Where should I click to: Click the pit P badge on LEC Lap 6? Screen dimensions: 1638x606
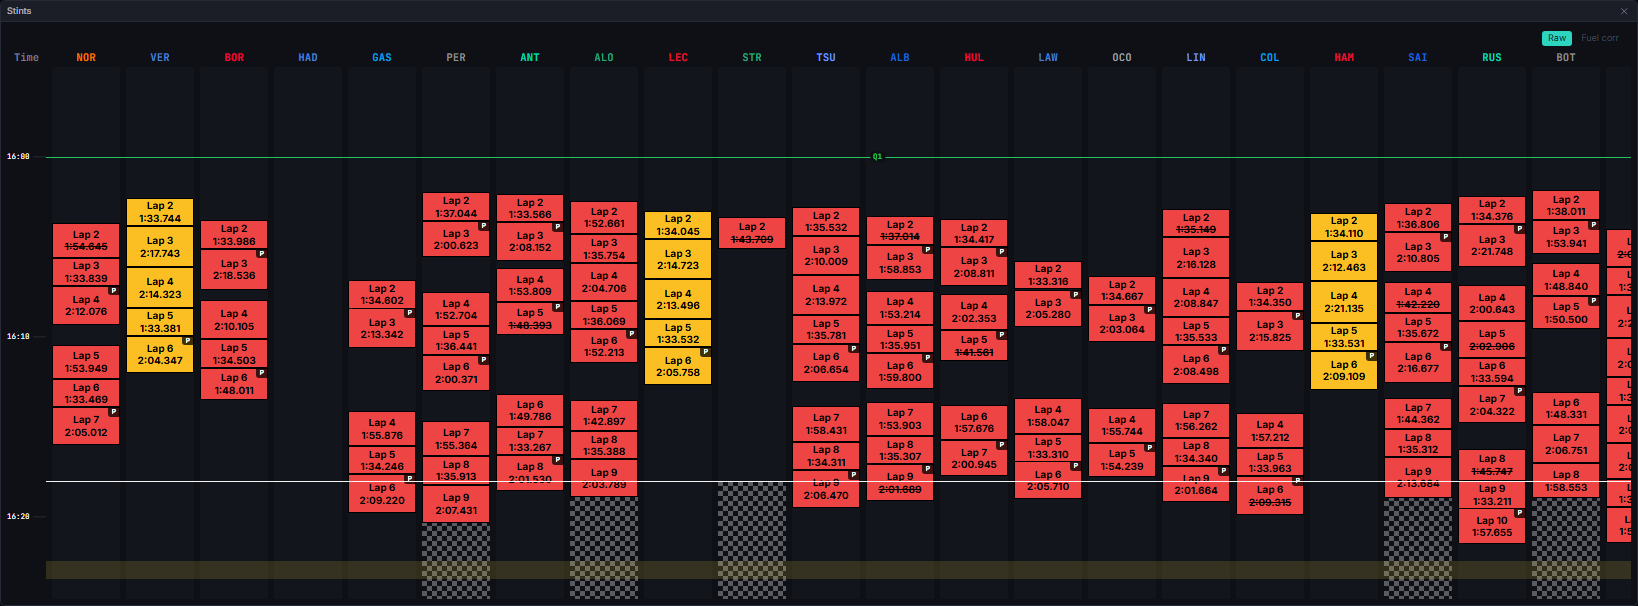[x=705, y=352]
